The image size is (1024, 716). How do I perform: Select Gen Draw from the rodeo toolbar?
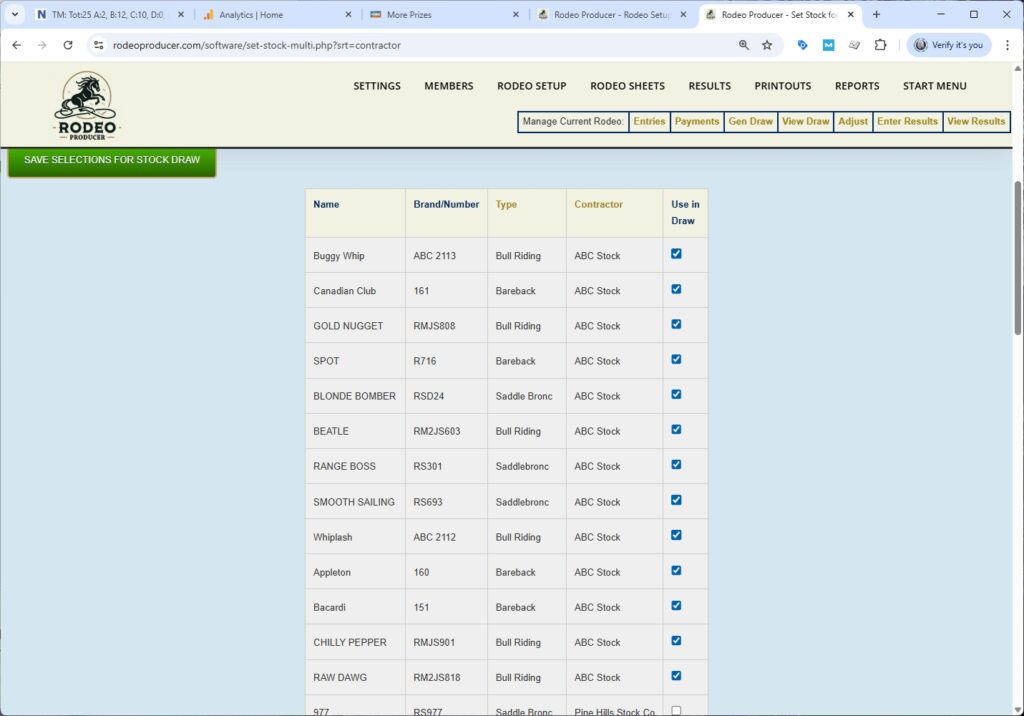[x=750, y=121]
